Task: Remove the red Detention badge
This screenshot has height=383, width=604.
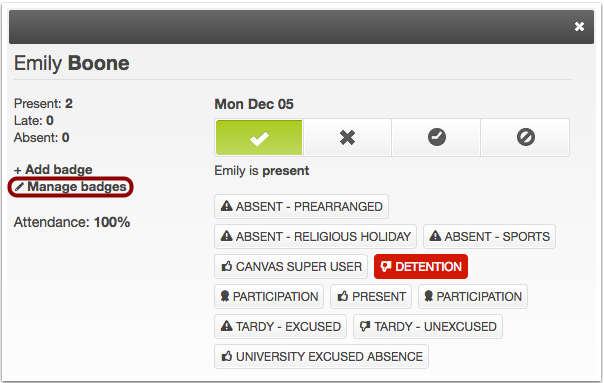Action: click(x=421, y=267)
